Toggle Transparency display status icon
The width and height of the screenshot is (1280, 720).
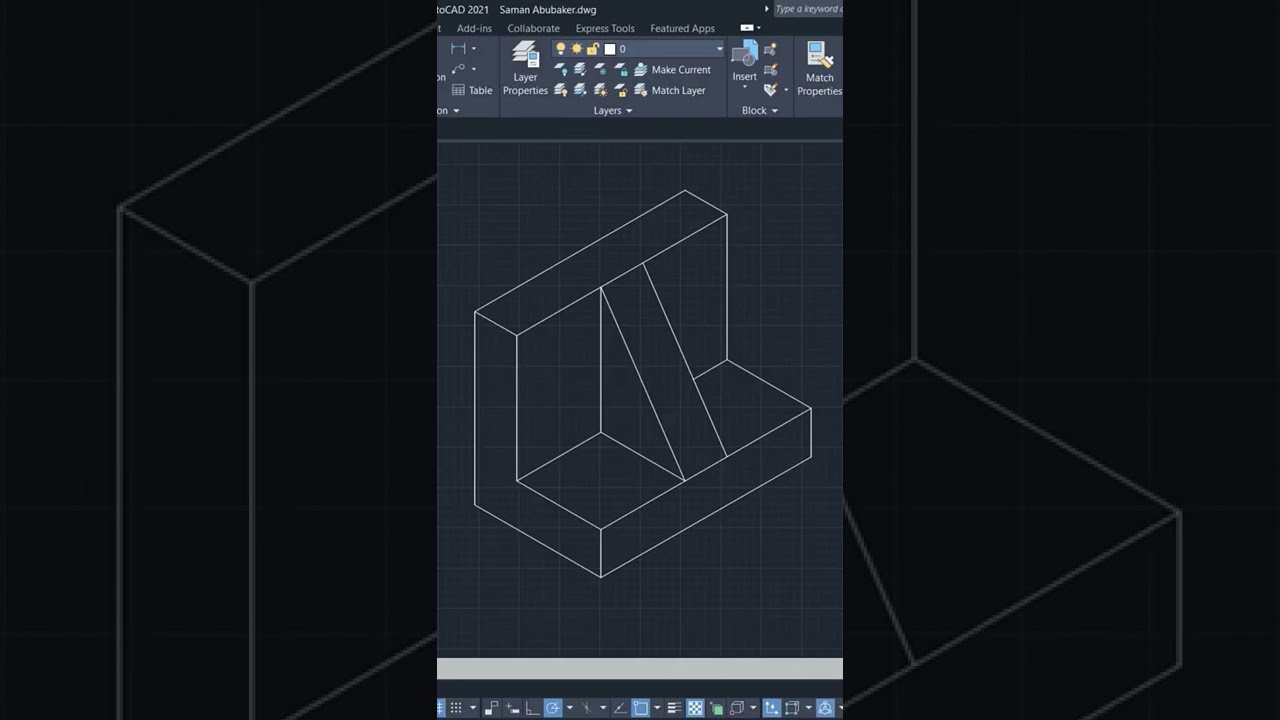click(x=695, y=708)
